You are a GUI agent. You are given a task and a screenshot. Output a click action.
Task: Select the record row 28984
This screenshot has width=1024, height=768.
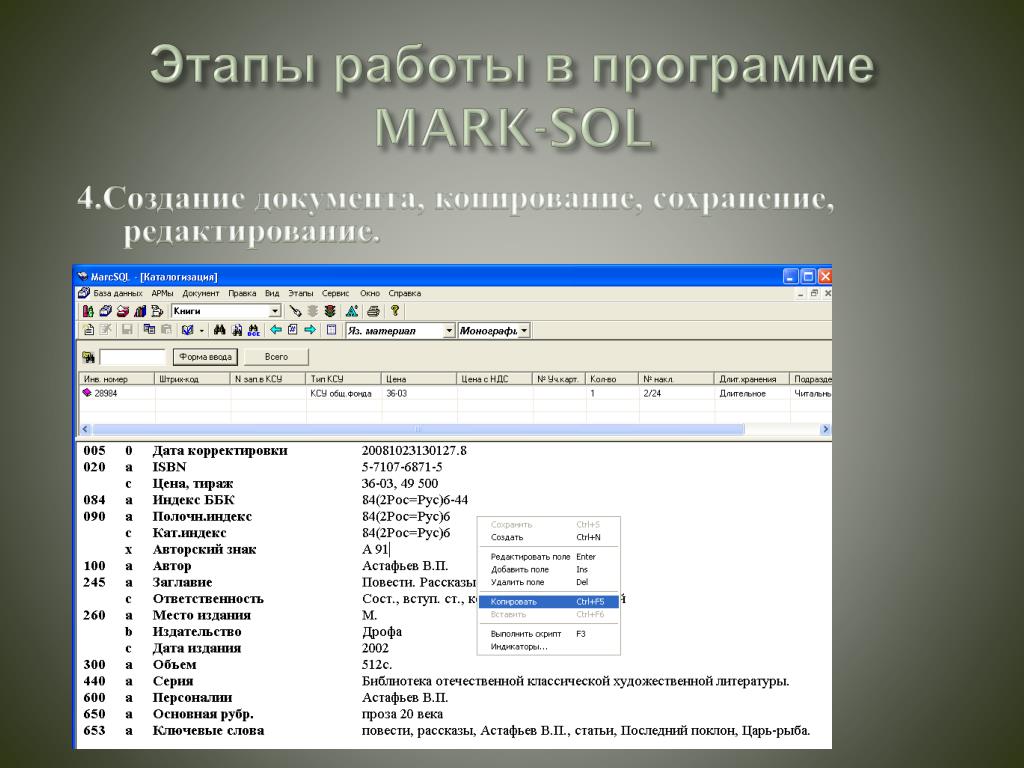pyautogui.click(x=455, y=393)
